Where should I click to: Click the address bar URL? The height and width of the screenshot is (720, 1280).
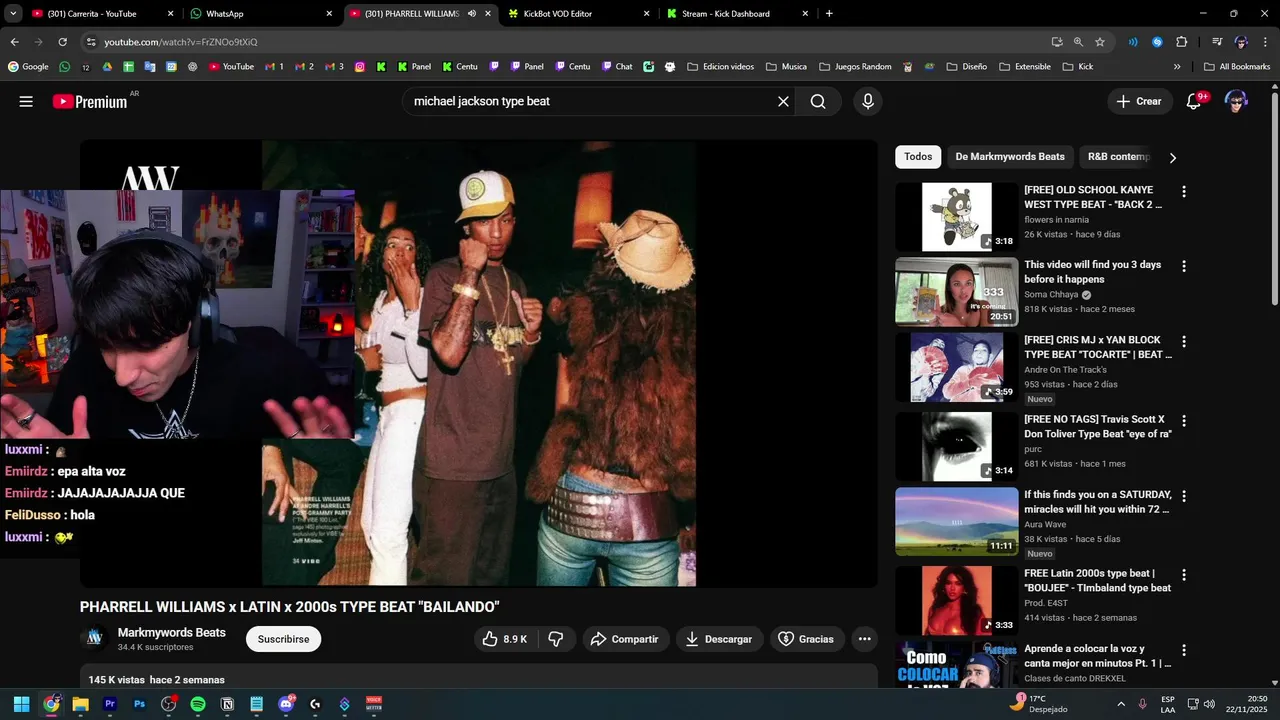tap(181, 42)
